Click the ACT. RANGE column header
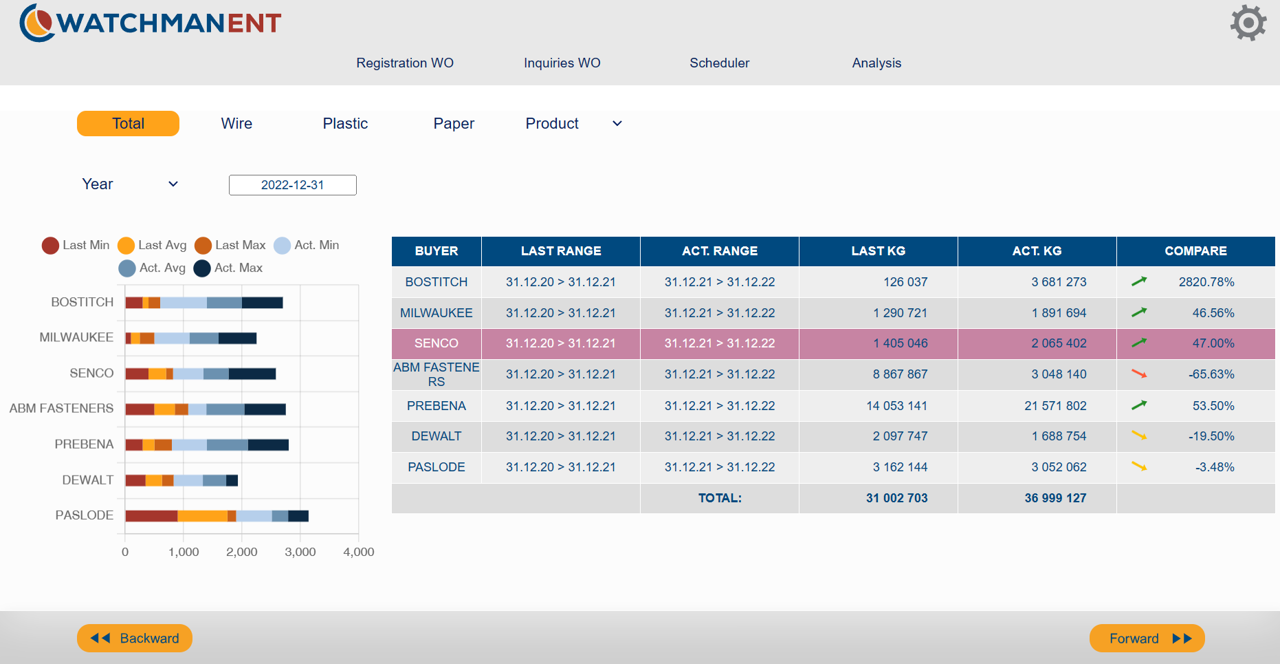Viewport: 1280px width, 664px height. click(720, 251)
